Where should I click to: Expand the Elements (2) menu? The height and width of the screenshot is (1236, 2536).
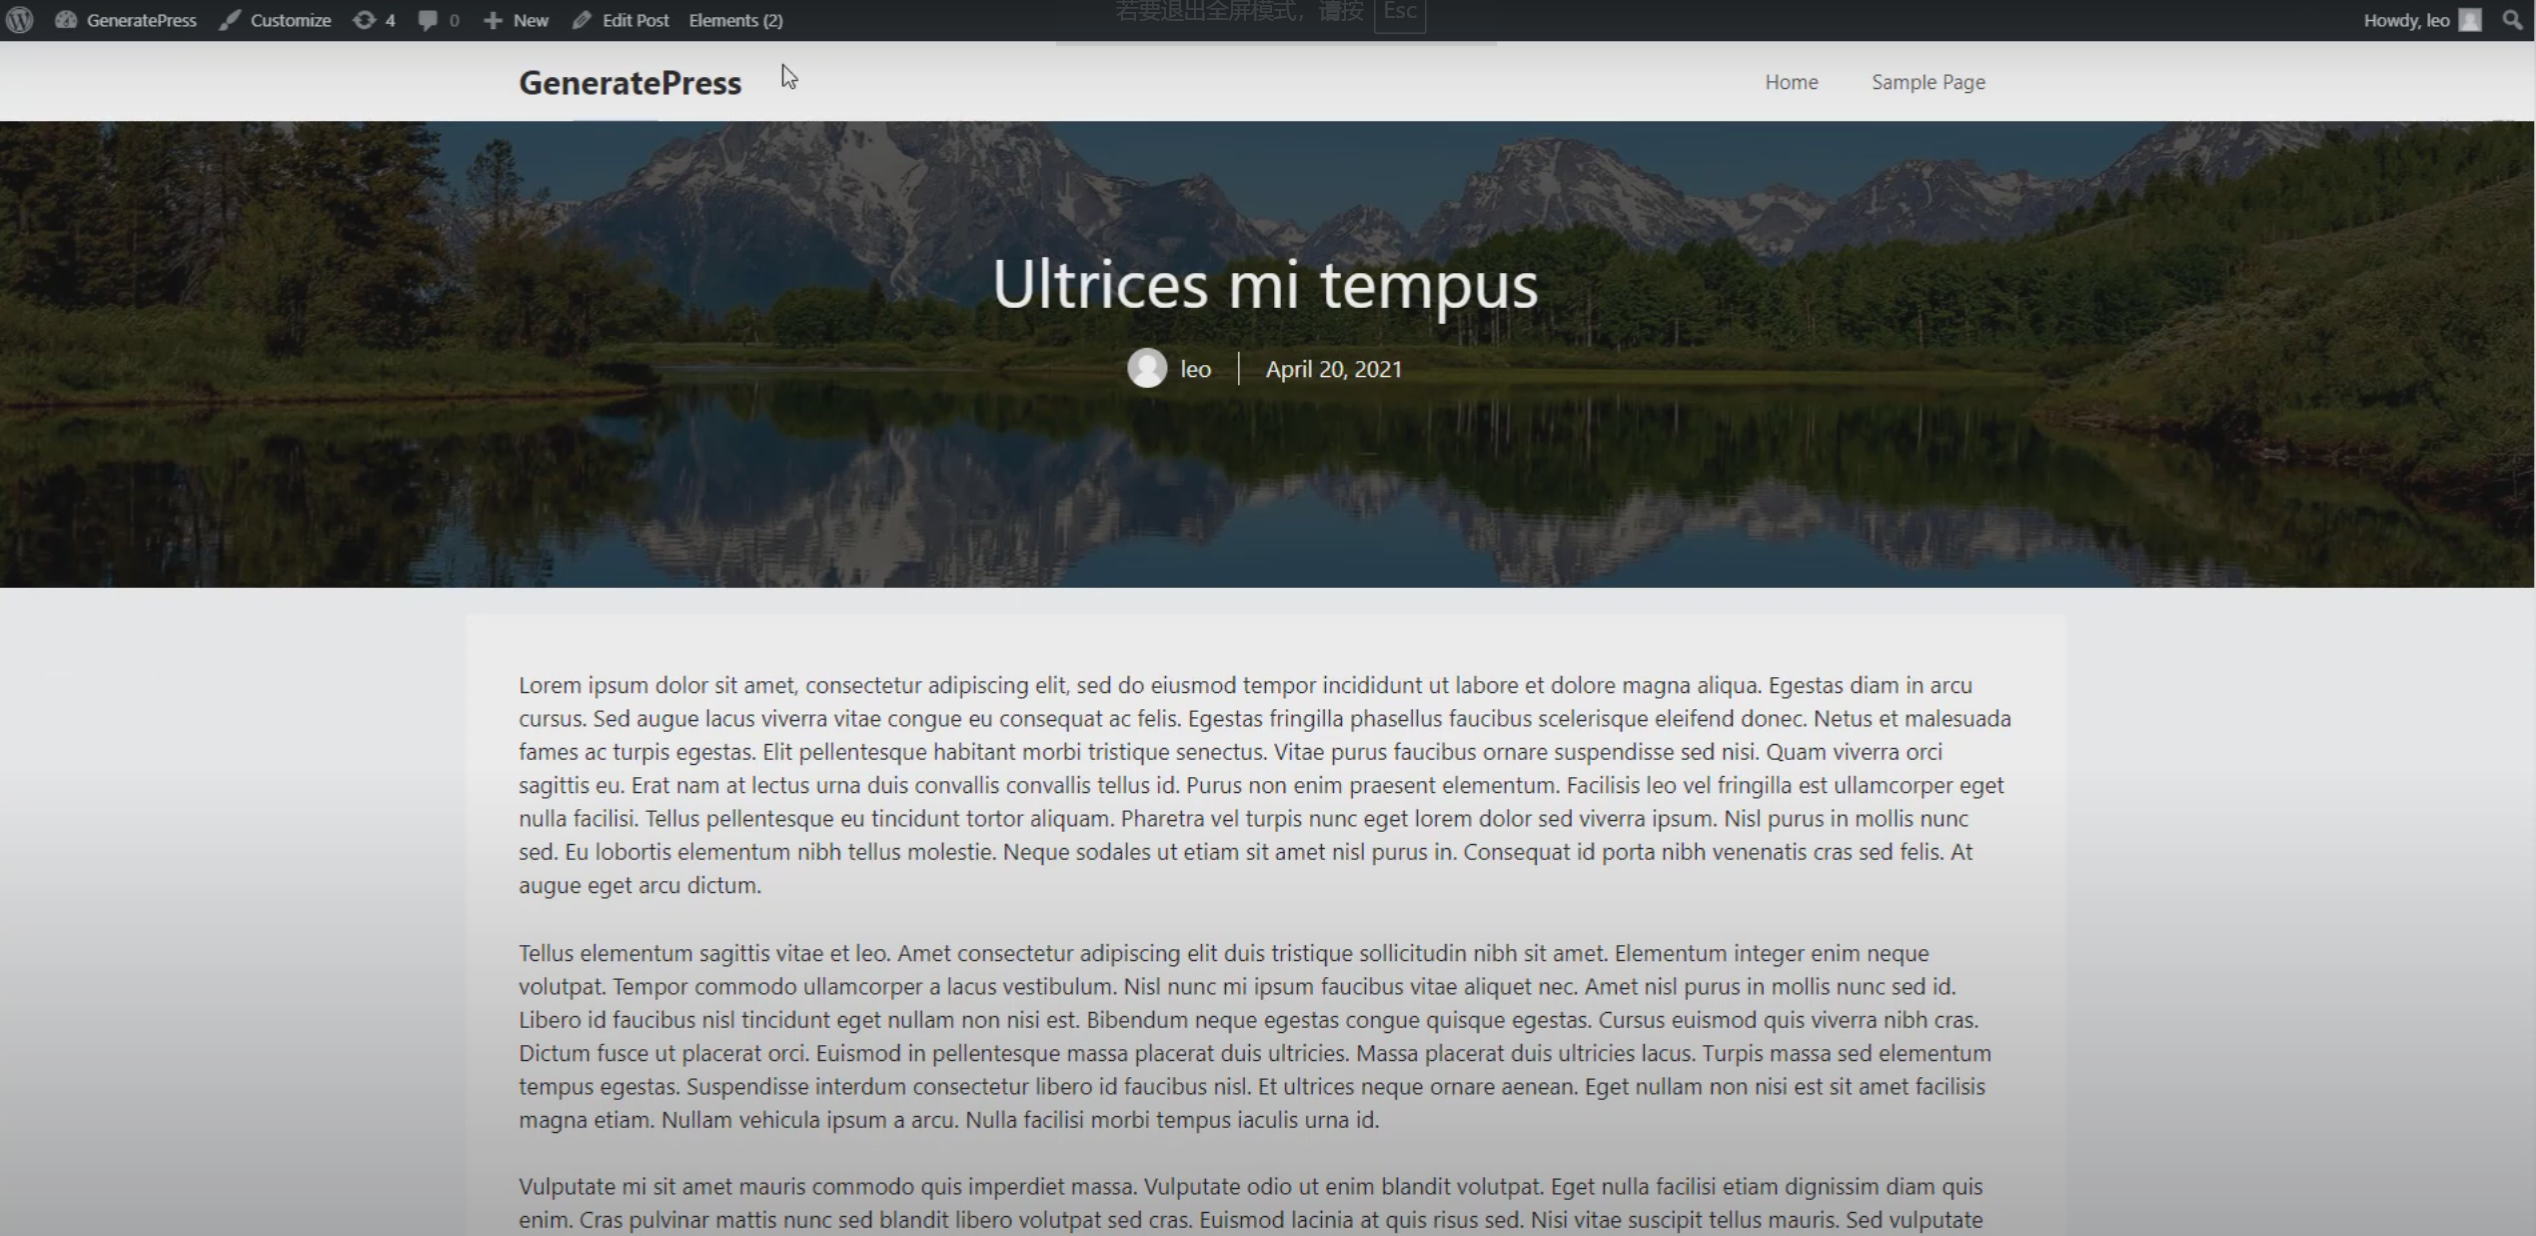point(735,20)
